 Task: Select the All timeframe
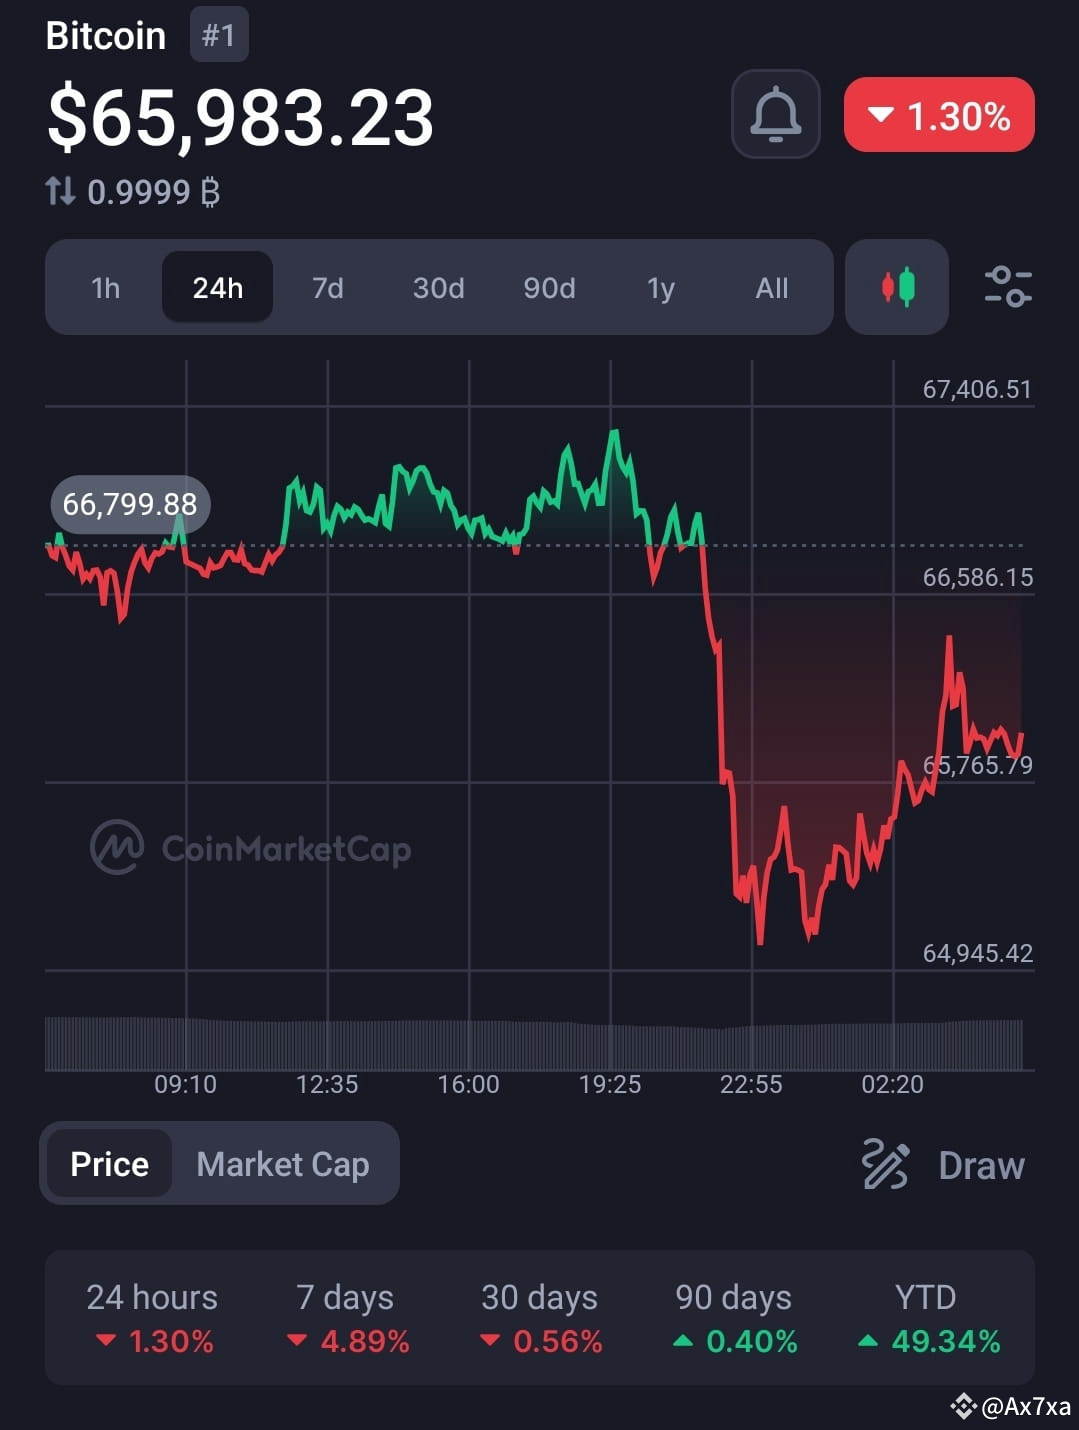tap(771, 288)
